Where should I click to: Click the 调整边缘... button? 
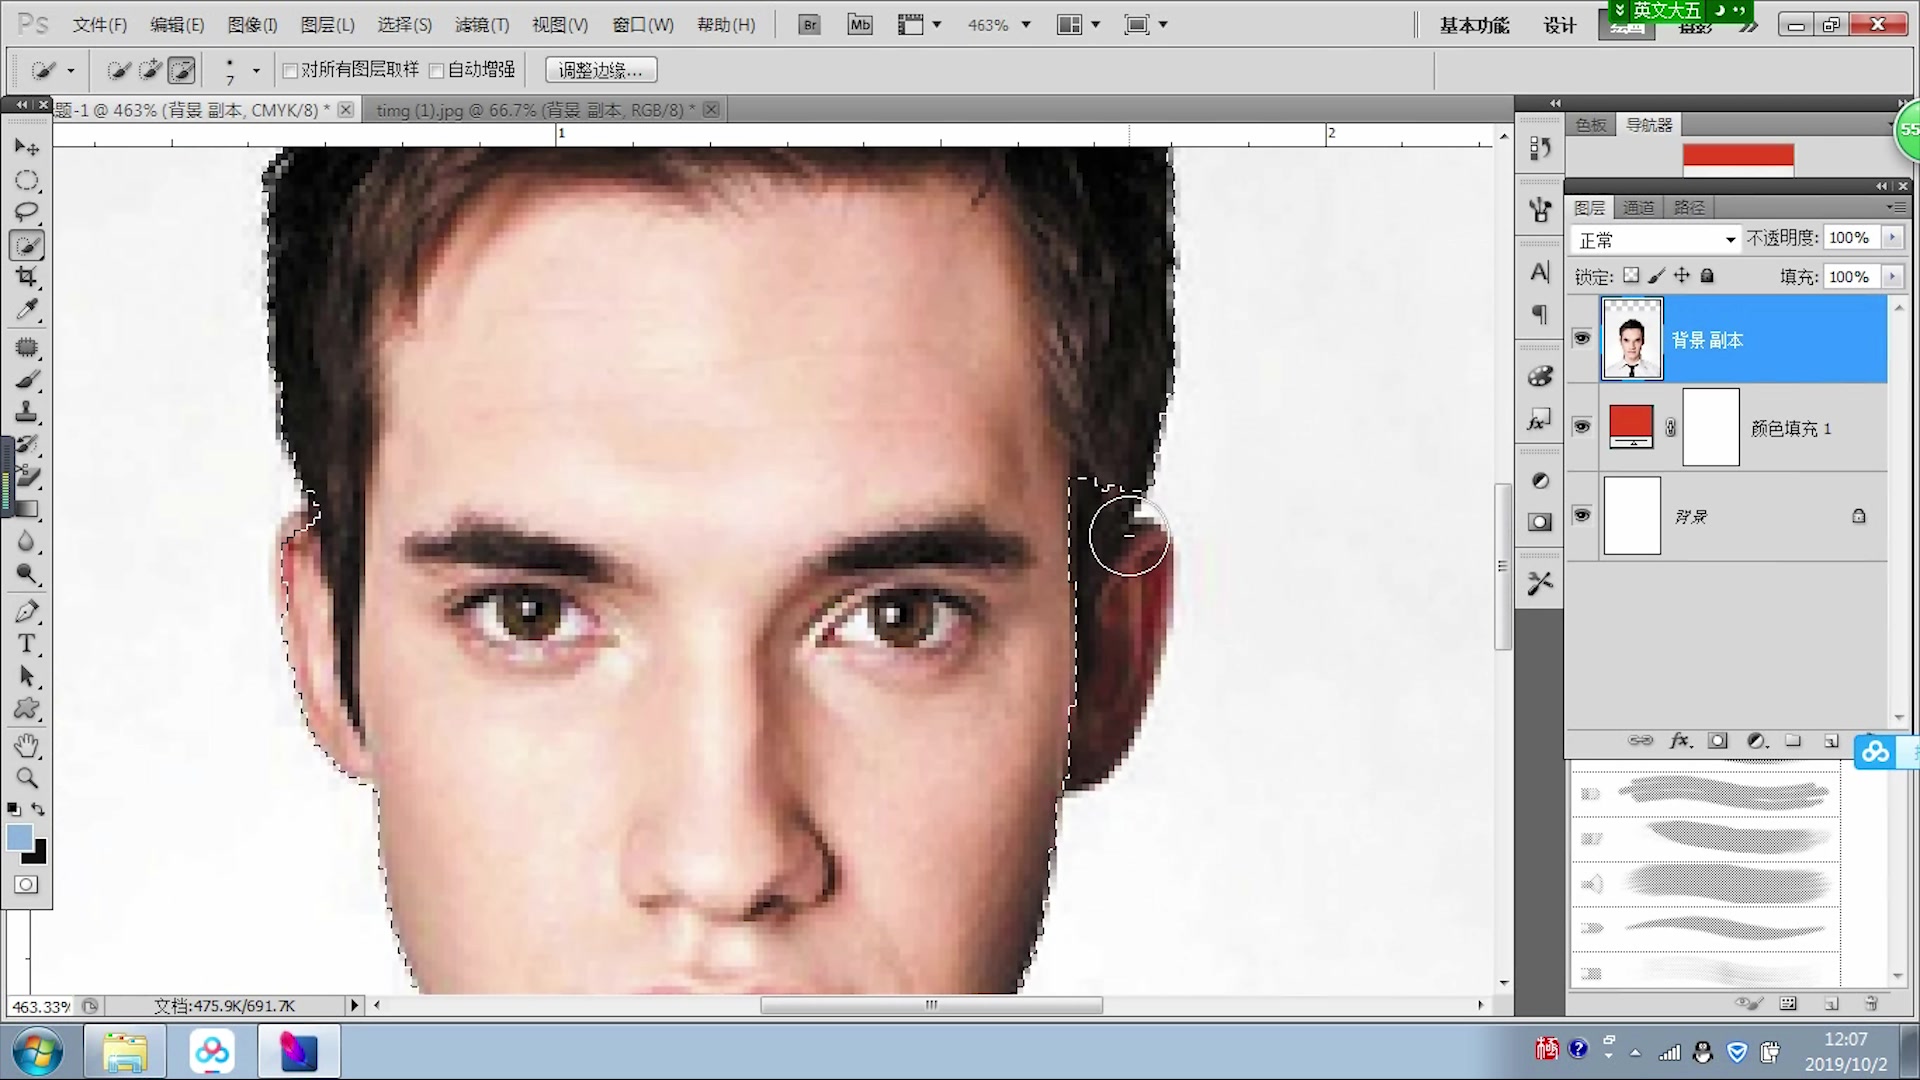tap(601, 70)
